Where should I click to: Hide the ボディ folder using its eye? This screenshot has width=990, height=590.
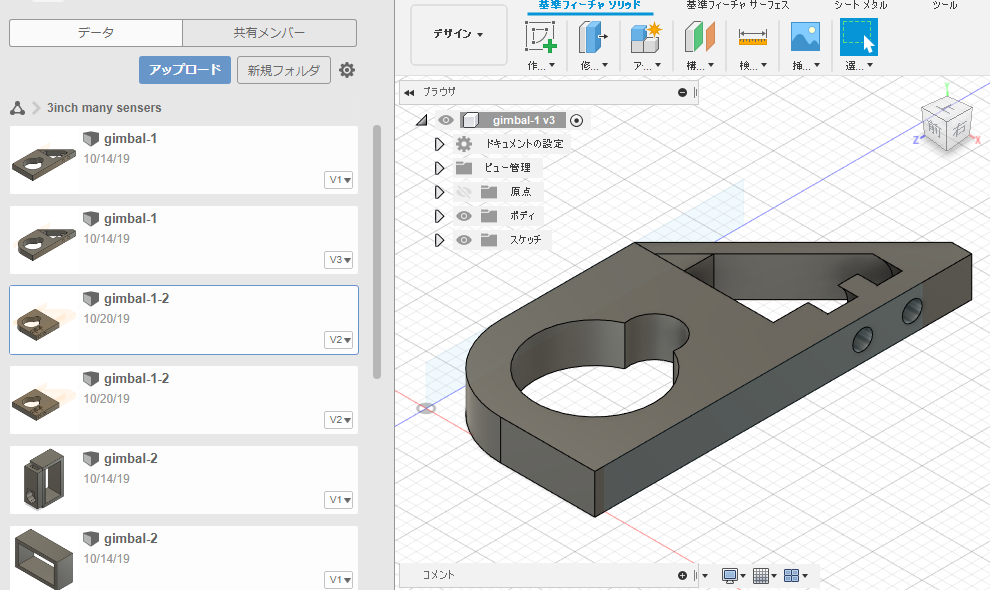pos(464,216)
